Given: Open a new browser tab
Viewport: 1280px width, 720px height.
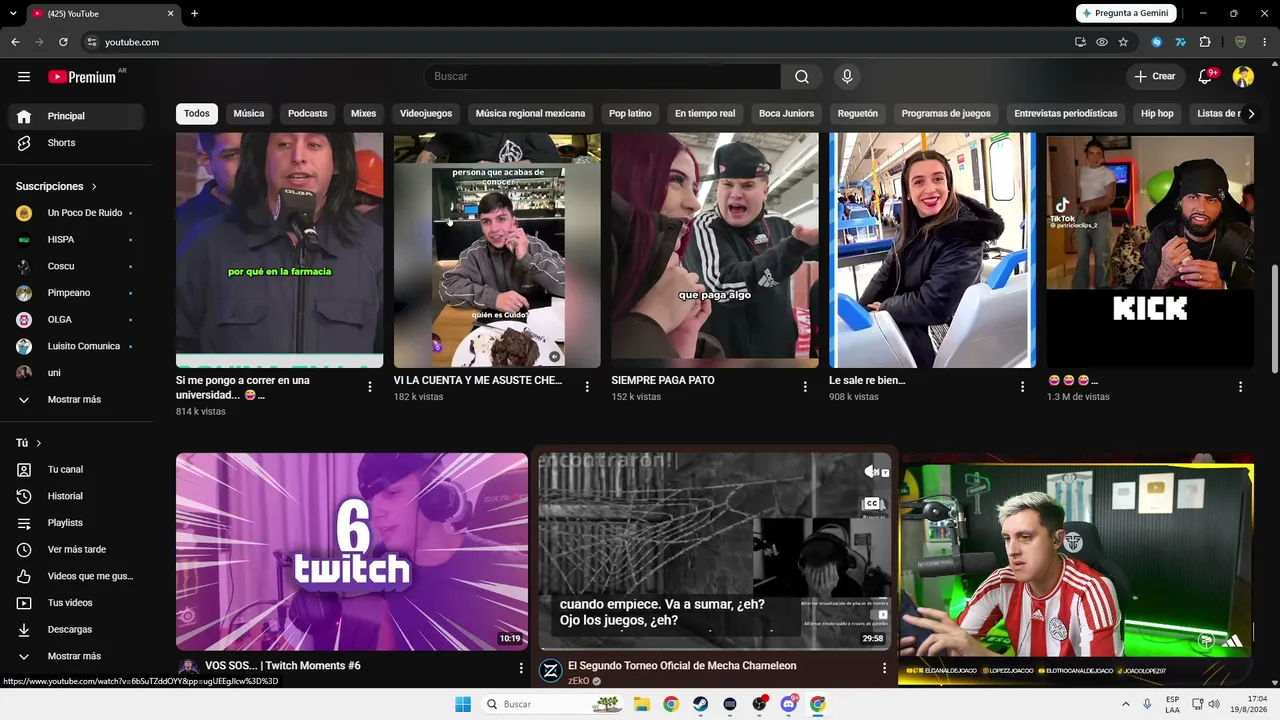Looking at the screenshot, I should click(x=194, y=13).
